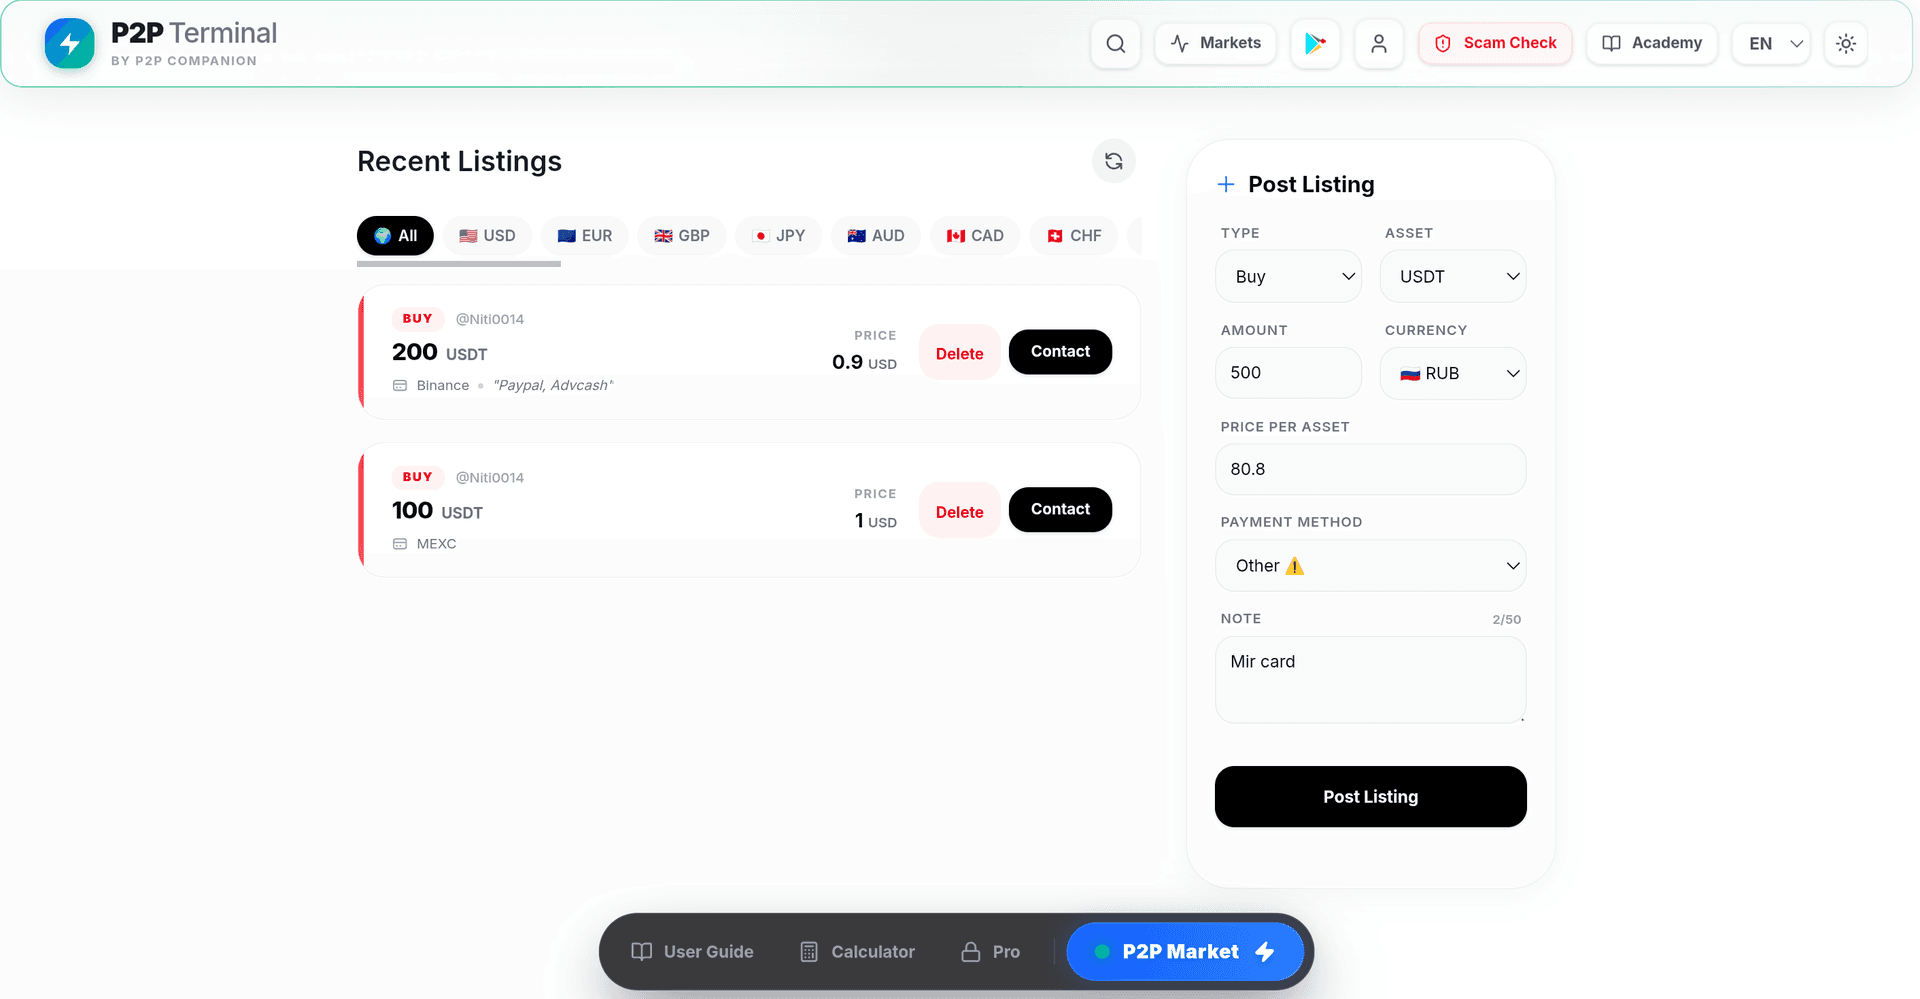This screenshot has width=1920, height=999.
Task: Expand the EN language selector
Action: click(x=1772, y=44)
